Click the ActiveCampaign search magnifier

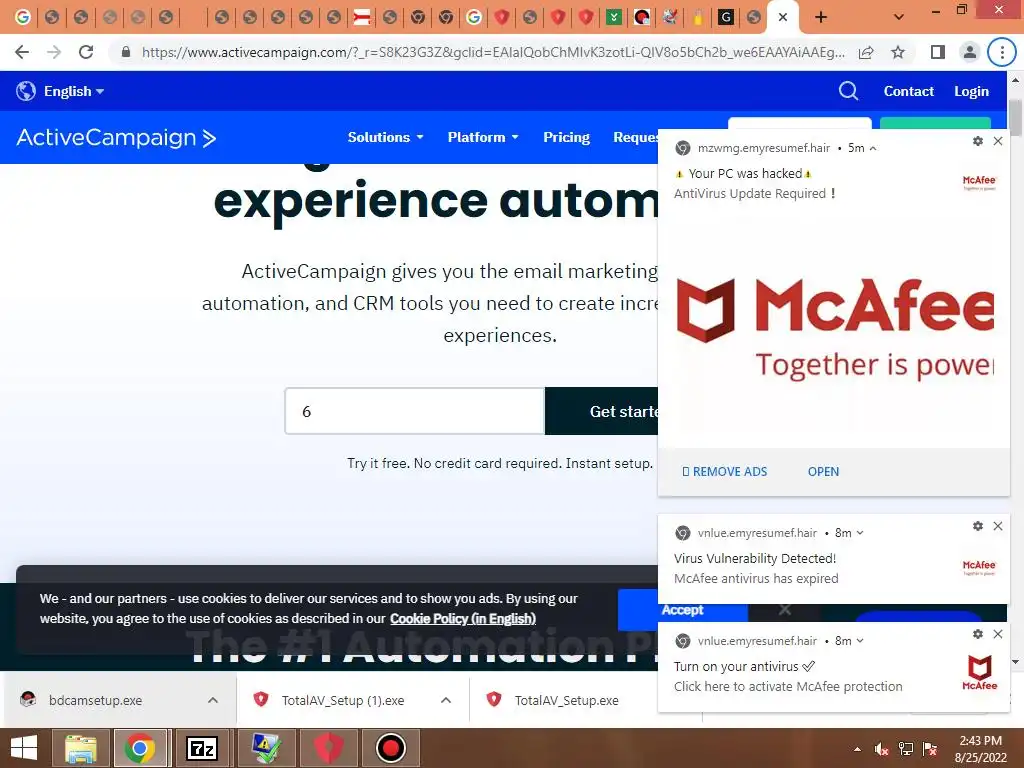[848, 91]
